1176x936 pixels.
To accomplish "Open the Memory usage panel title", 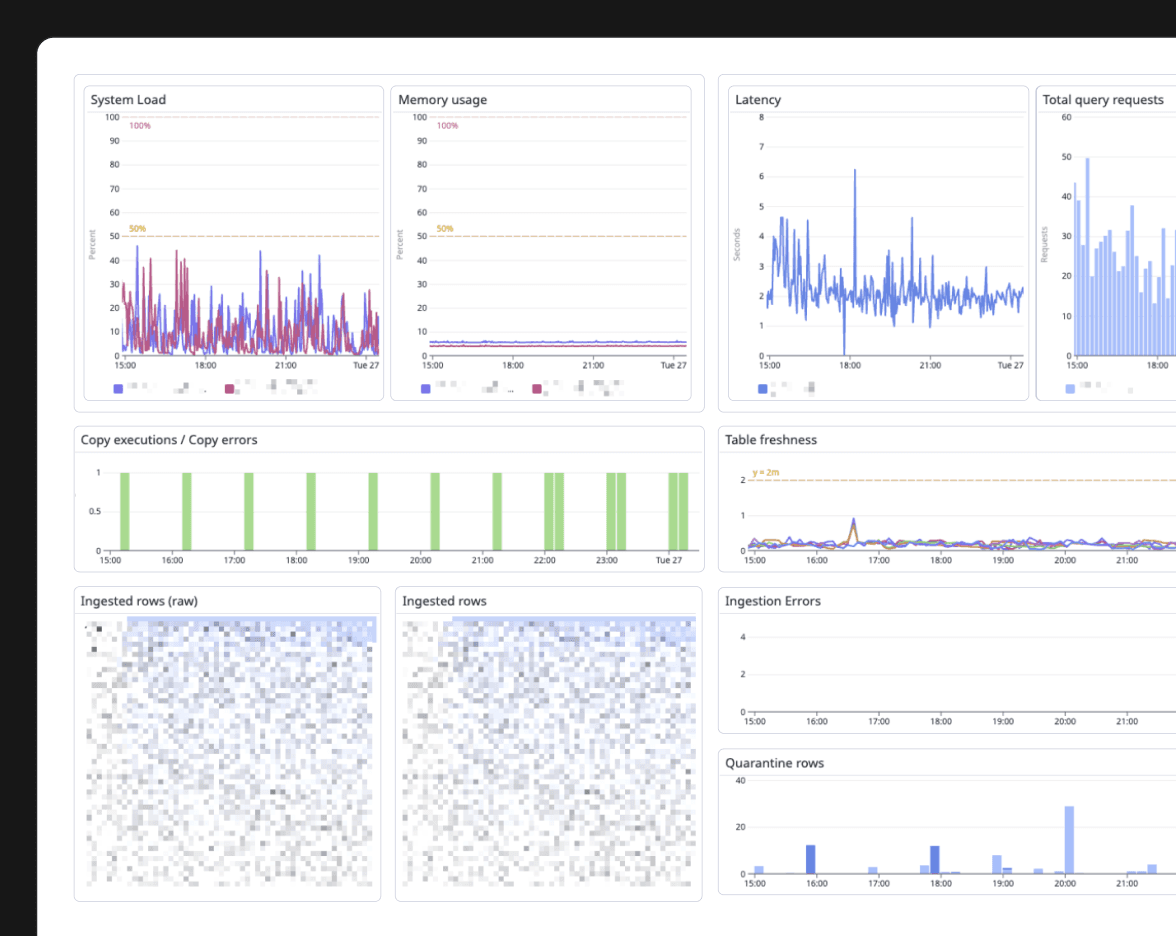I will coord(442,100).
